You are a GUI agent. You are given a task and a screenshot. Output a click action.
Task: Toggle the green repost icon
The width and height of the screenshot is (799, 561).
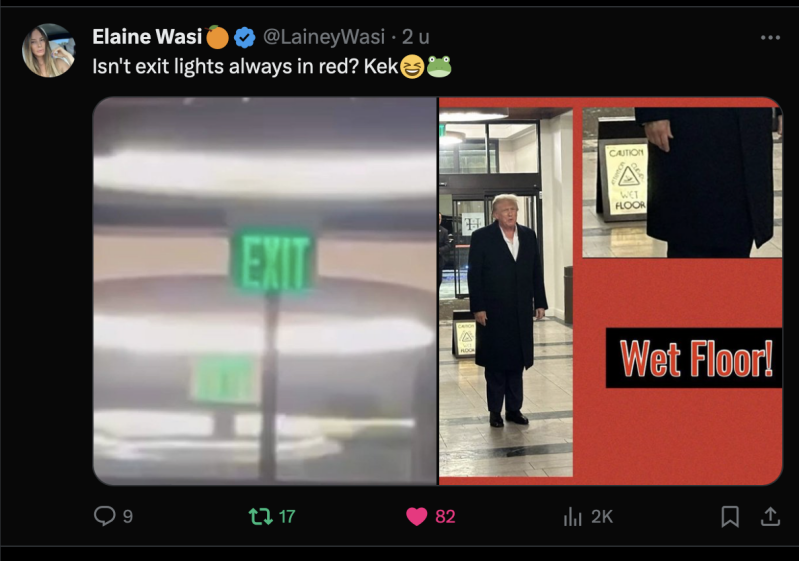260,516
